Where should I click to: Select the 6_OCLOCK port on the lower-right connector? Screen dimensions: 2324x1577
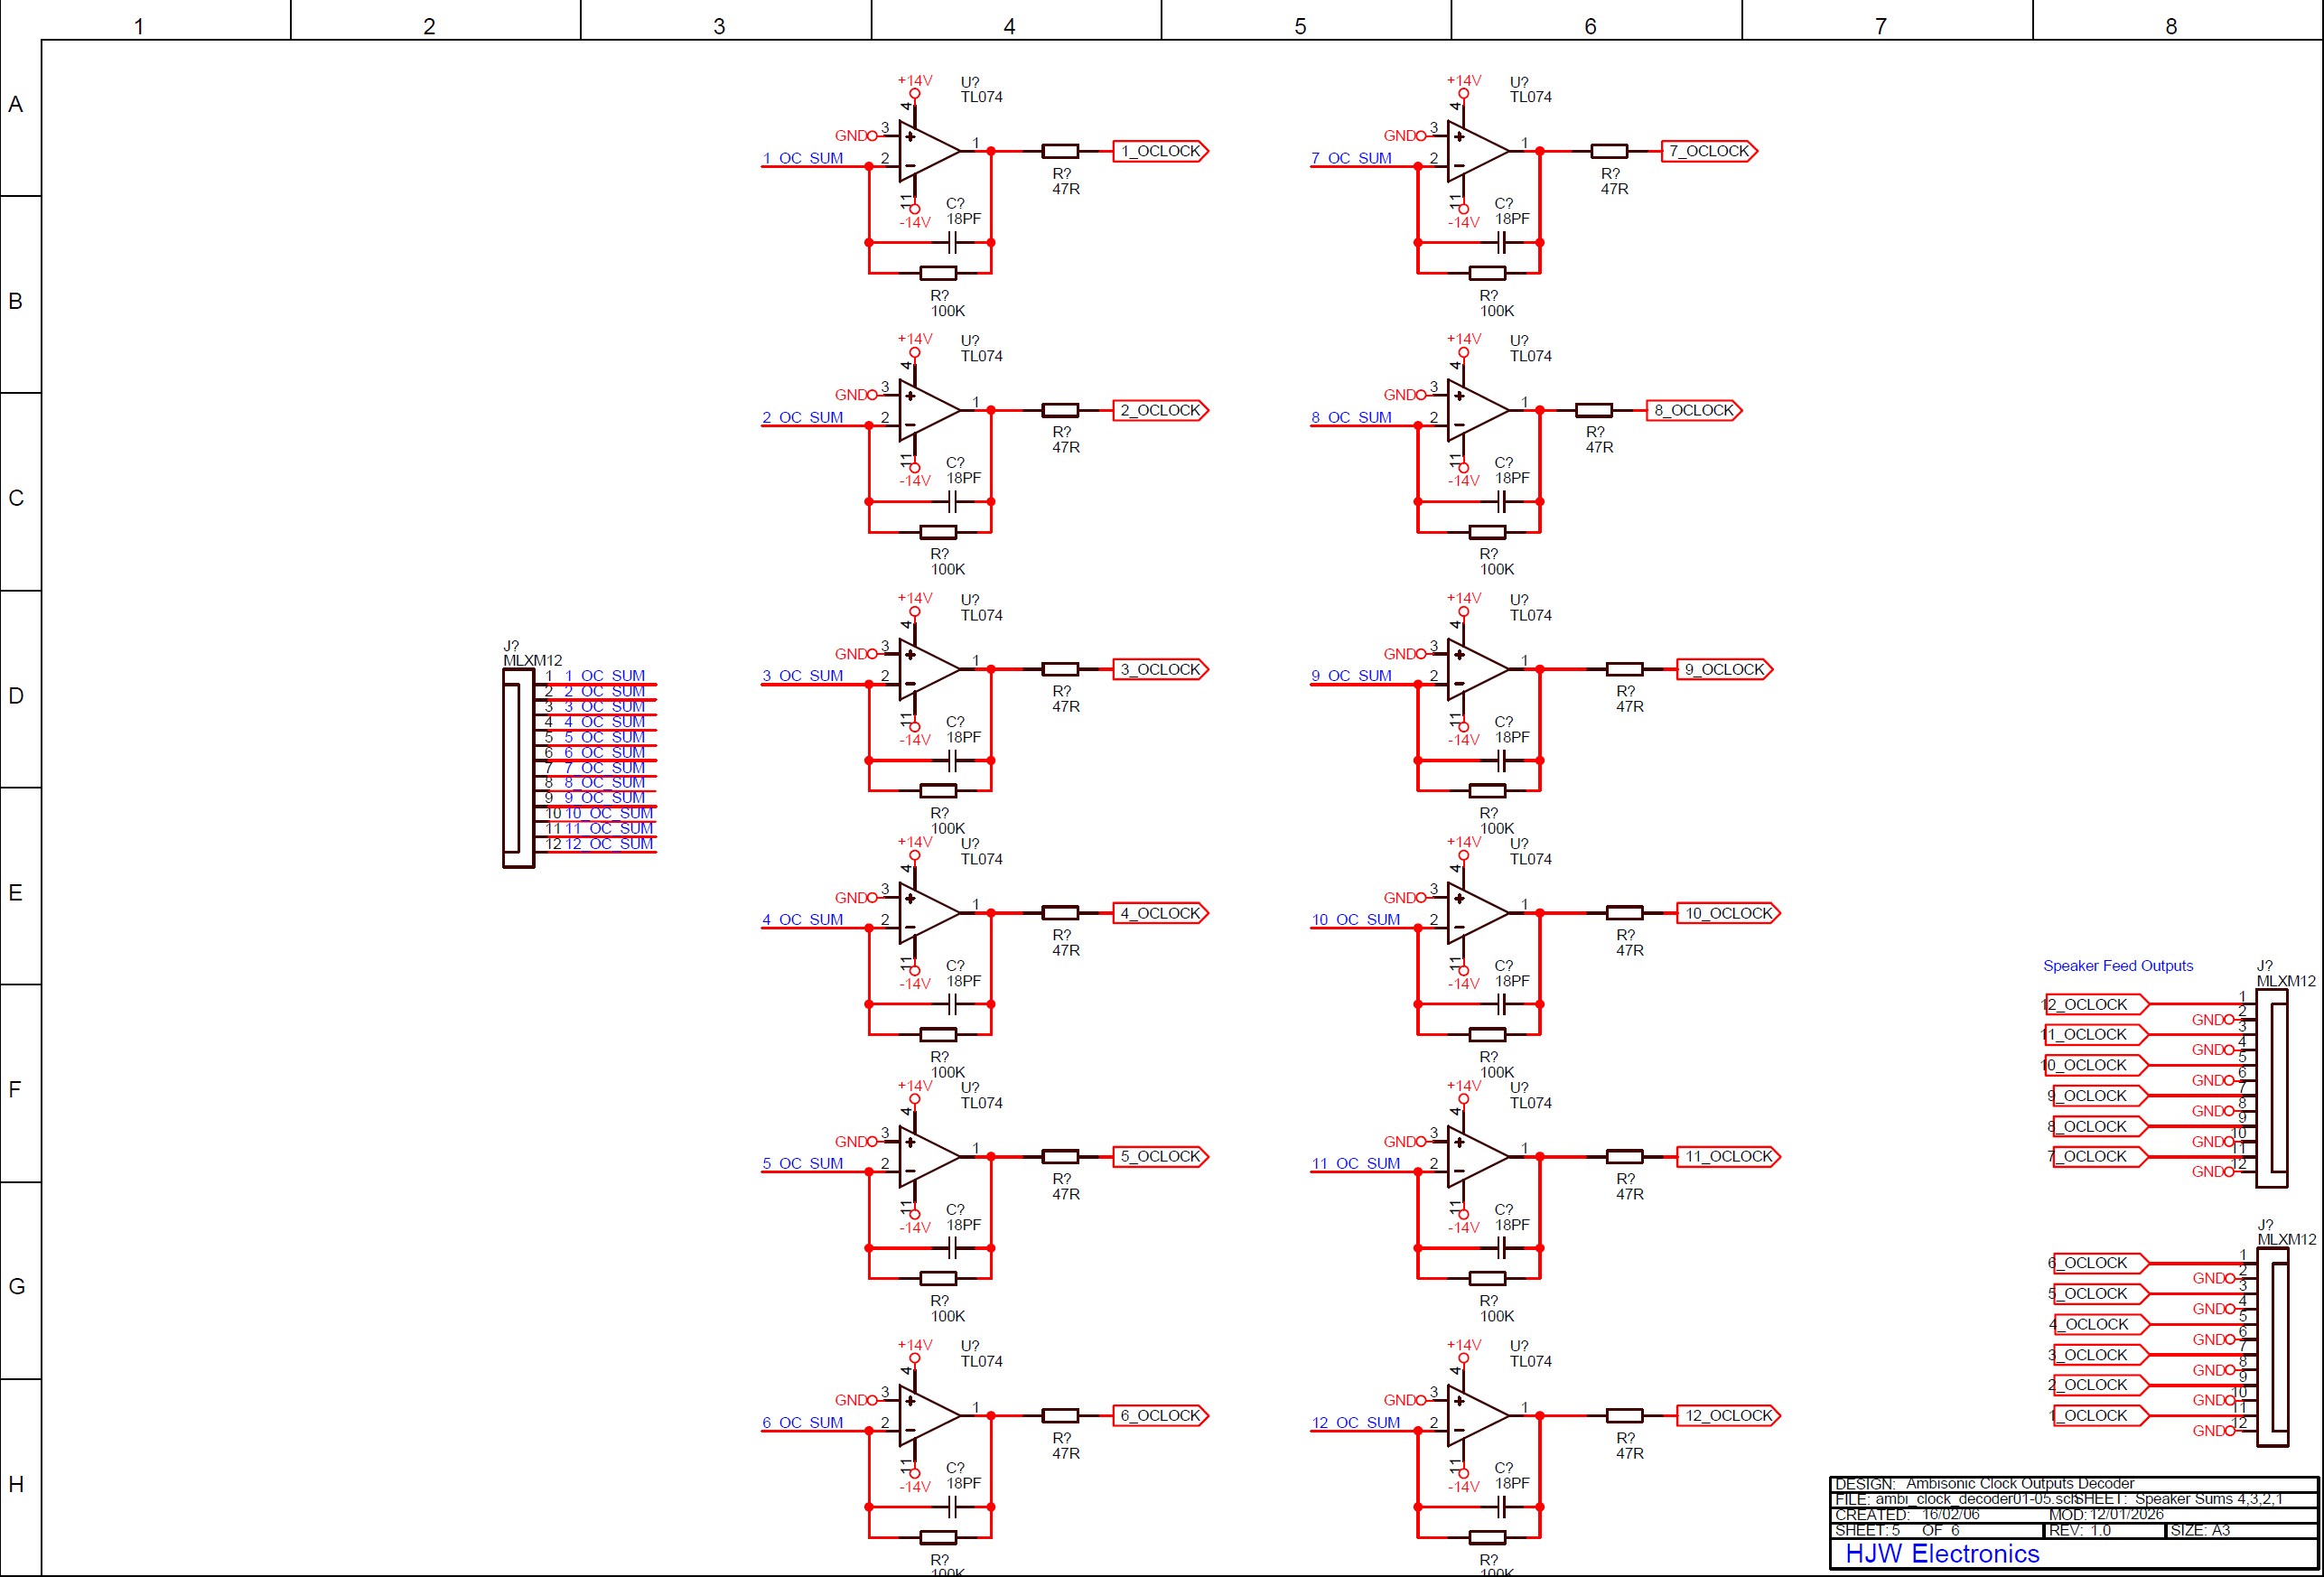tap(2094, 1263)
